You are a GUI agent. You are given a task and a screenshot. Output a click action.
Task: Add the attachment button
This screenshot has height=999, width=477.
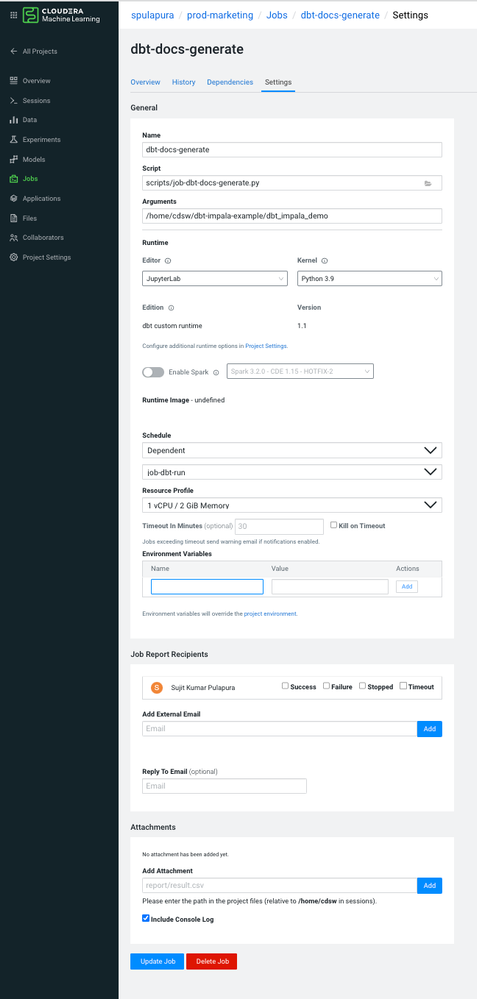tap(429, 886)
